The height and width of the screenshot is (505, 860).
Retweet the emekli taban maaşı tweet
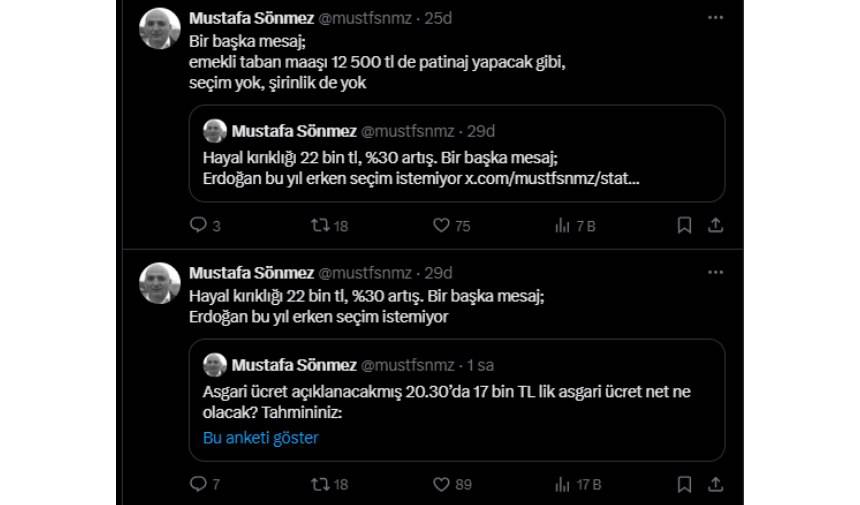(320, 226)
